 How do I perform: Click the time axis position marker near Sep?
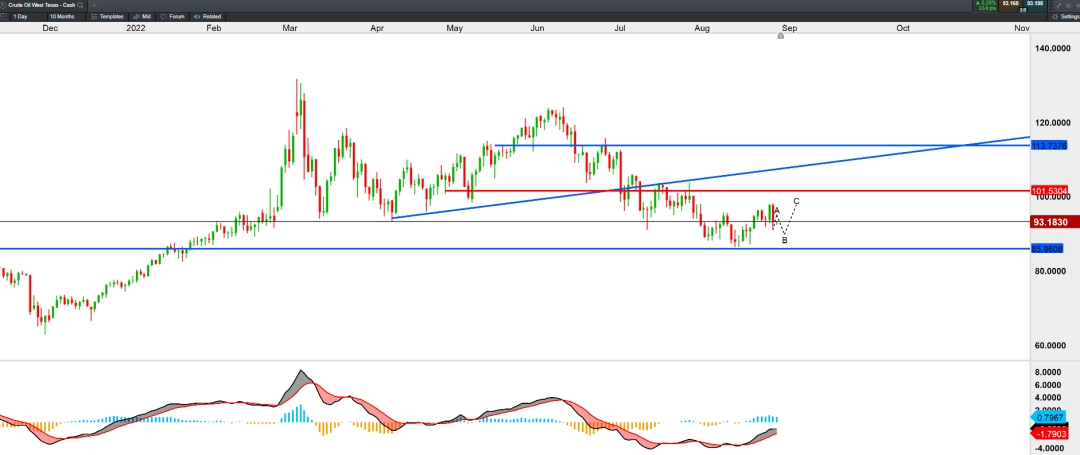(780, 36)
